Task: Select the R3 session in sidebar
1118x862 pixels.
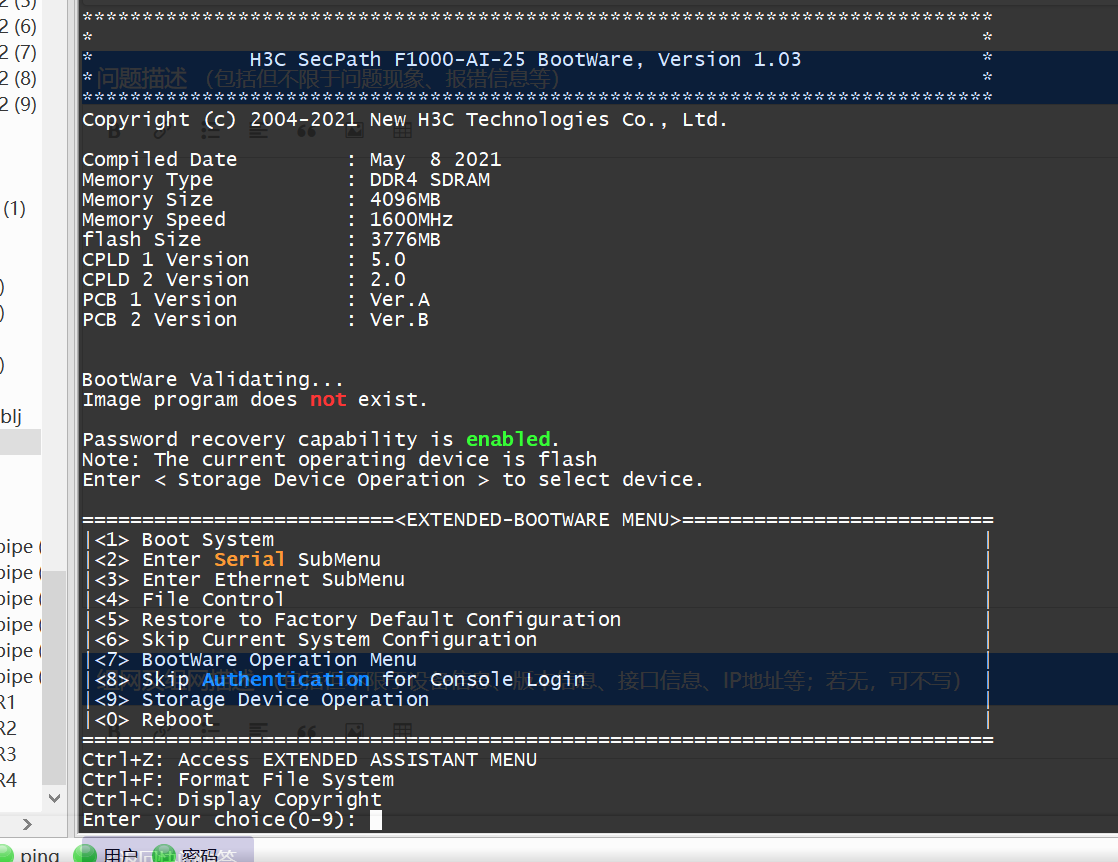Action: 9,754
